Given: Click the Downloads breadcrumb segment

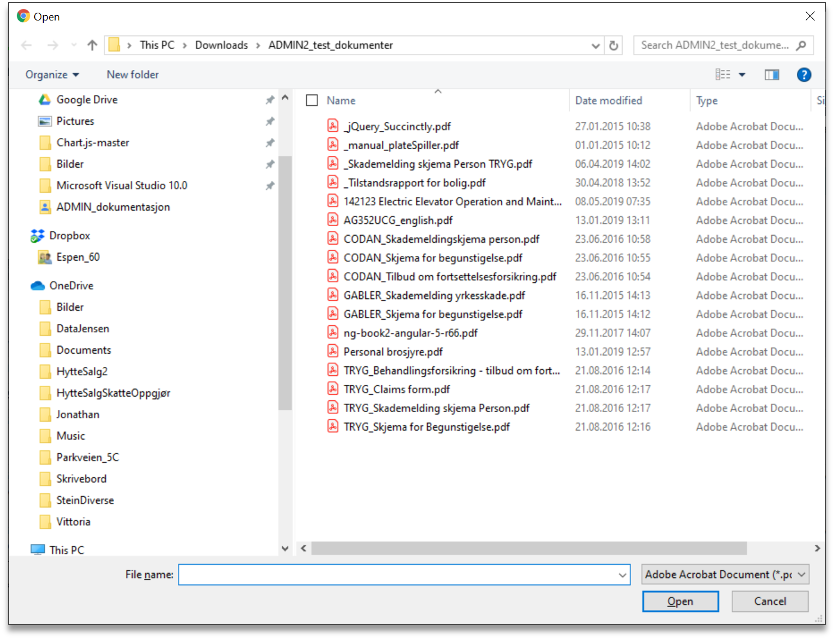Looking at the screenshot, I should tap(221, 45).
